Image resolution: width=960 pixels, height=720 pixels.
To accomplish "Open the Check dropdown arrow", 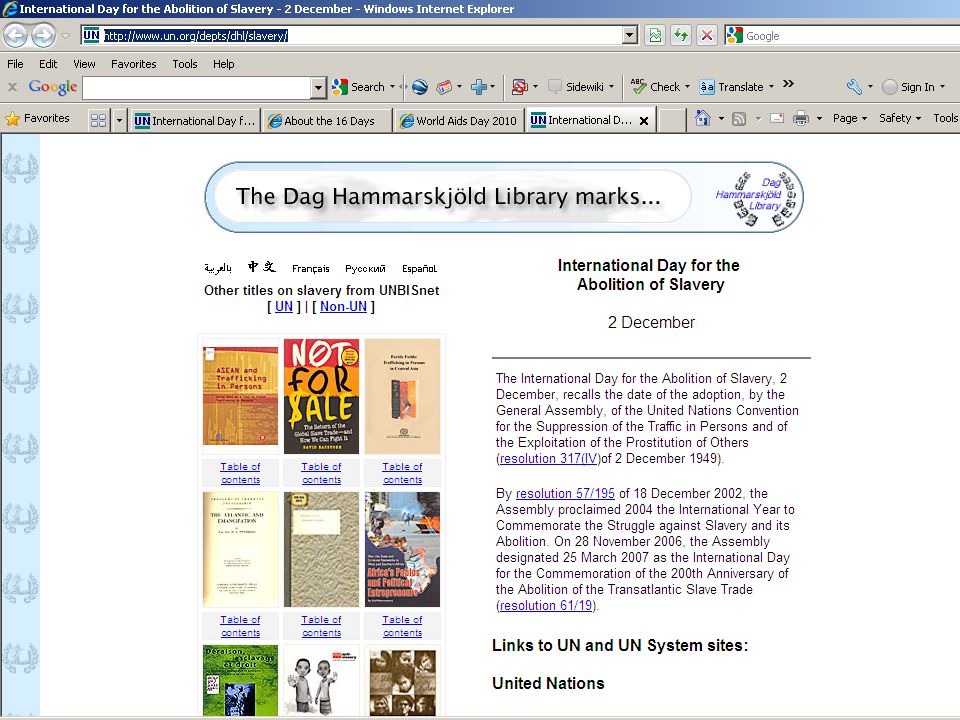I will pos(687,87).
